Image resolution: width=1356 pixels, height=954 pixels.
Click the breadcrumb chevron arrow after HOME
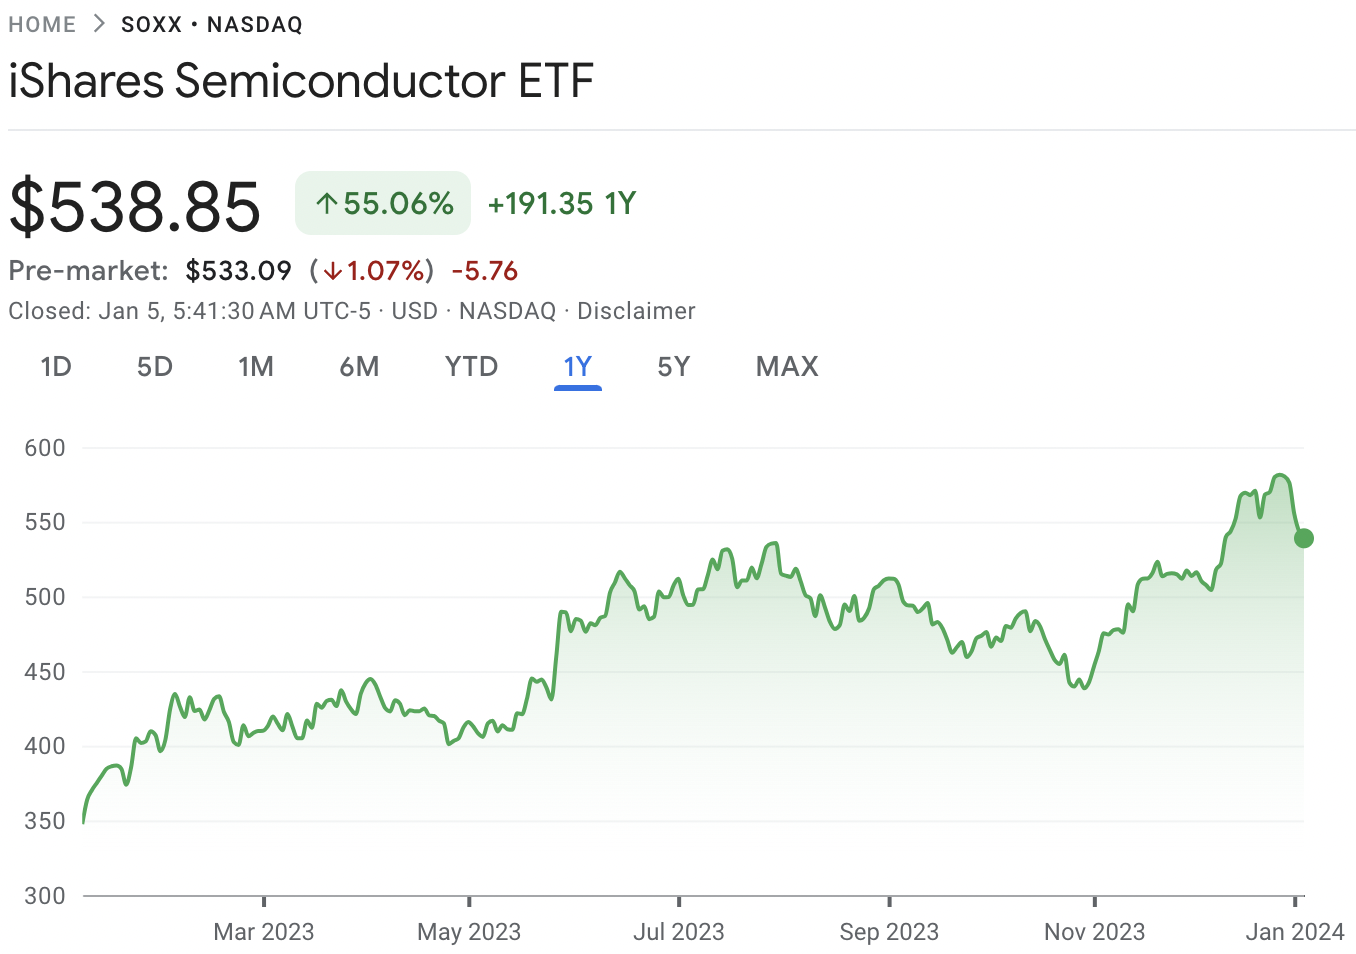(99, 24)
